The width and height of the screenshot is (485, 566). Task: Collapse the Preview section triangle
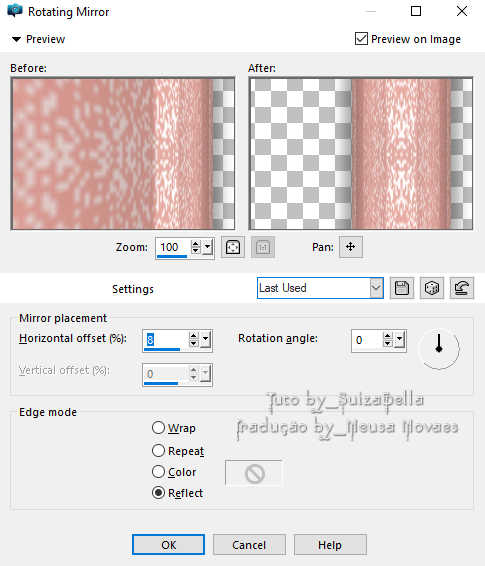click(x=16, y=39)
